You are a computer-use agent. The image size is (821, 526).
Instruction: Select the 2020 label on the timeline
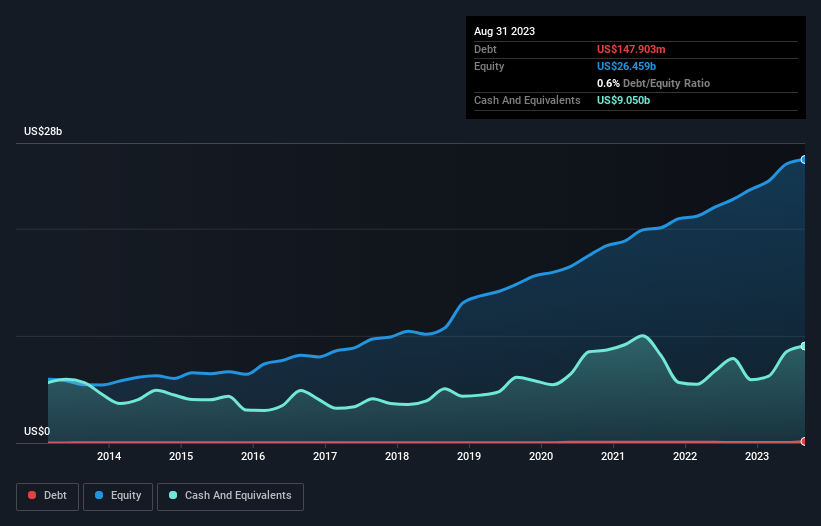[541, 457]
